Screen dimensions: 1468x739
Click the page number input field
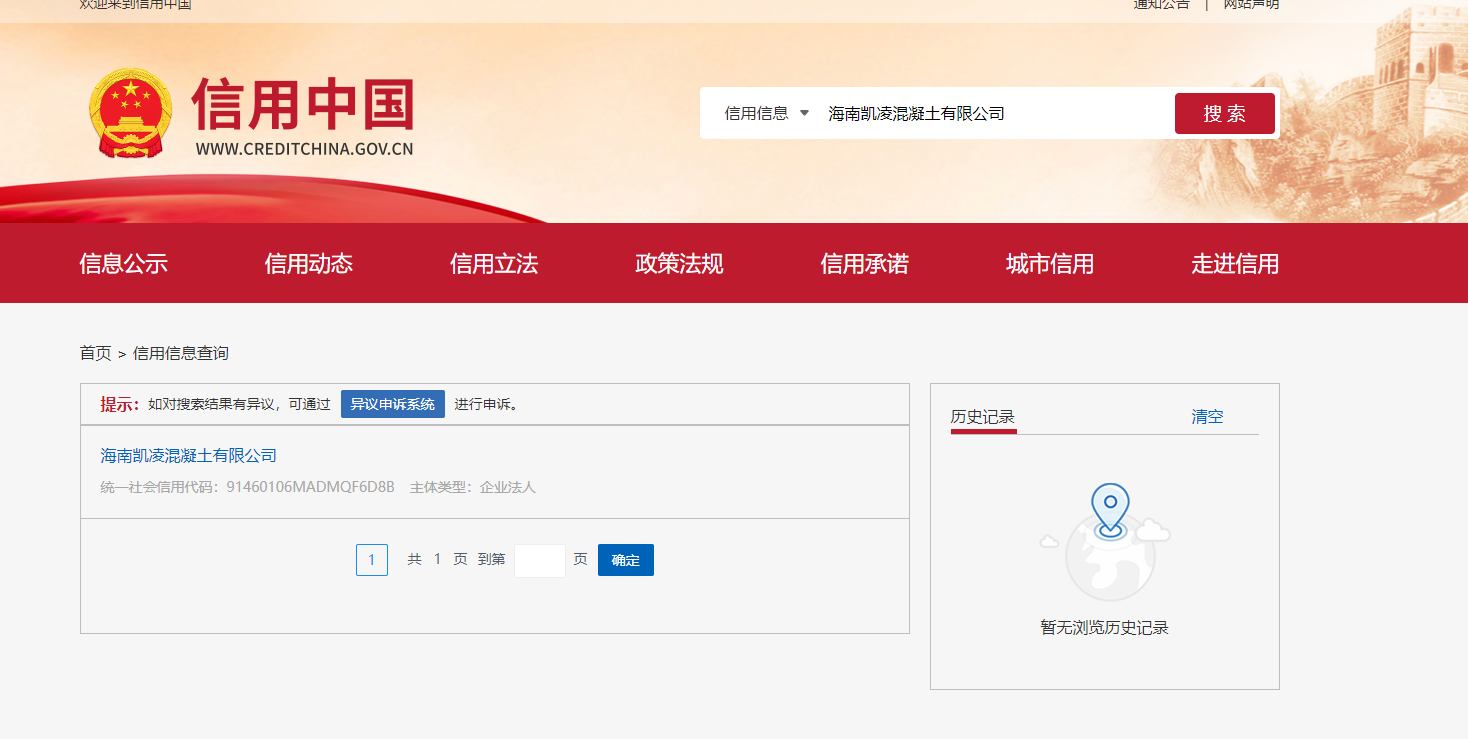pyautogui.click(x=540, y=560)
